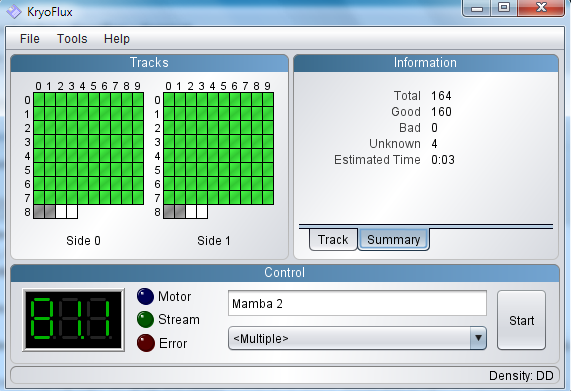Close the KryoFlux window

click(x=542, y=8)
